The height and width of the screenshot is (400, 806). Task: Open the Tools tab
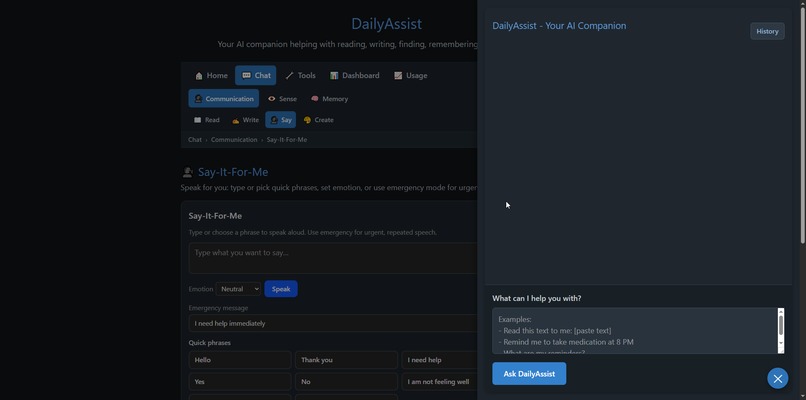point(301,76)
